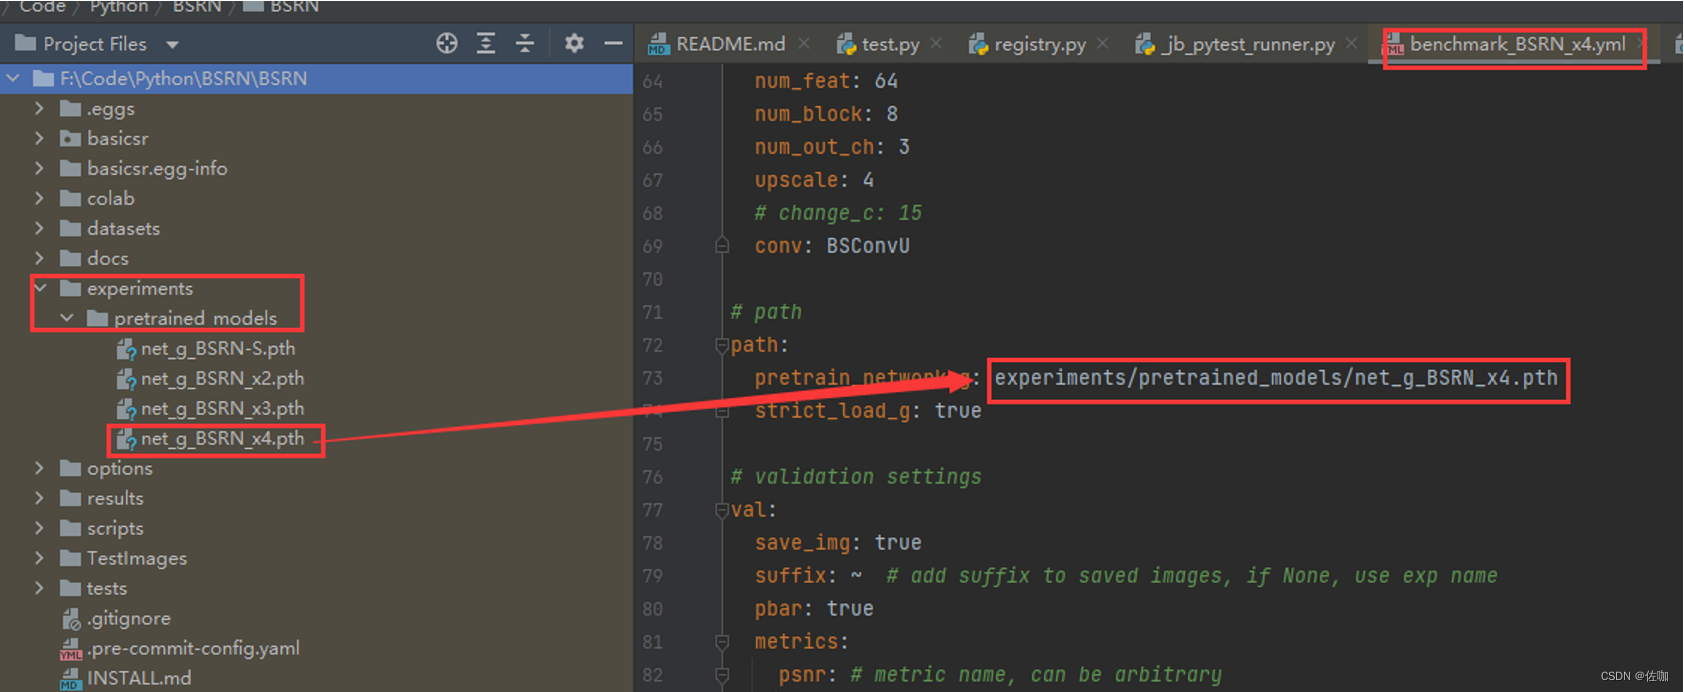Fold the metrics: block in the gutter
Viewport: 1684px width, 692px height.
coord(722,642)
